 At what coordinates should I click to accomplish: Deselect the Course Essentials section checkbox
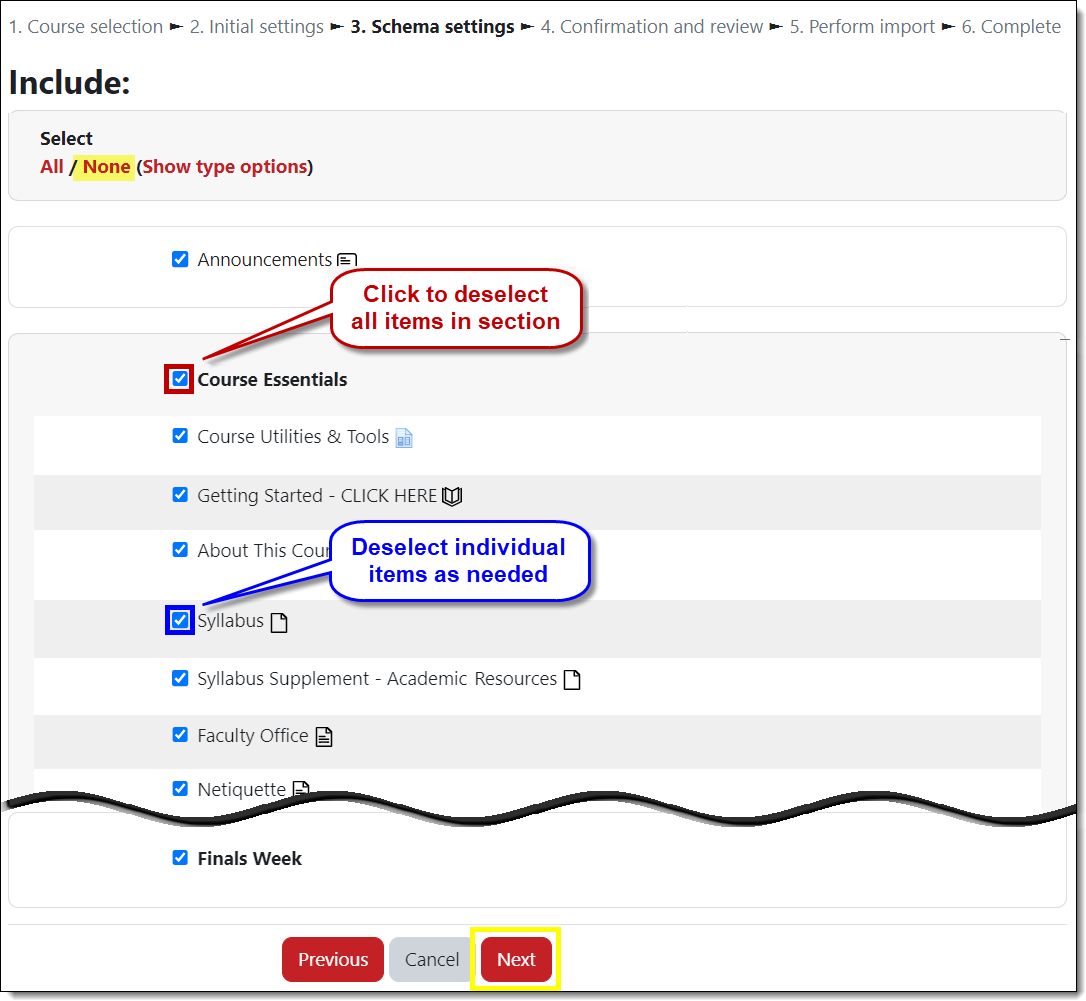[x=180, y=379]
